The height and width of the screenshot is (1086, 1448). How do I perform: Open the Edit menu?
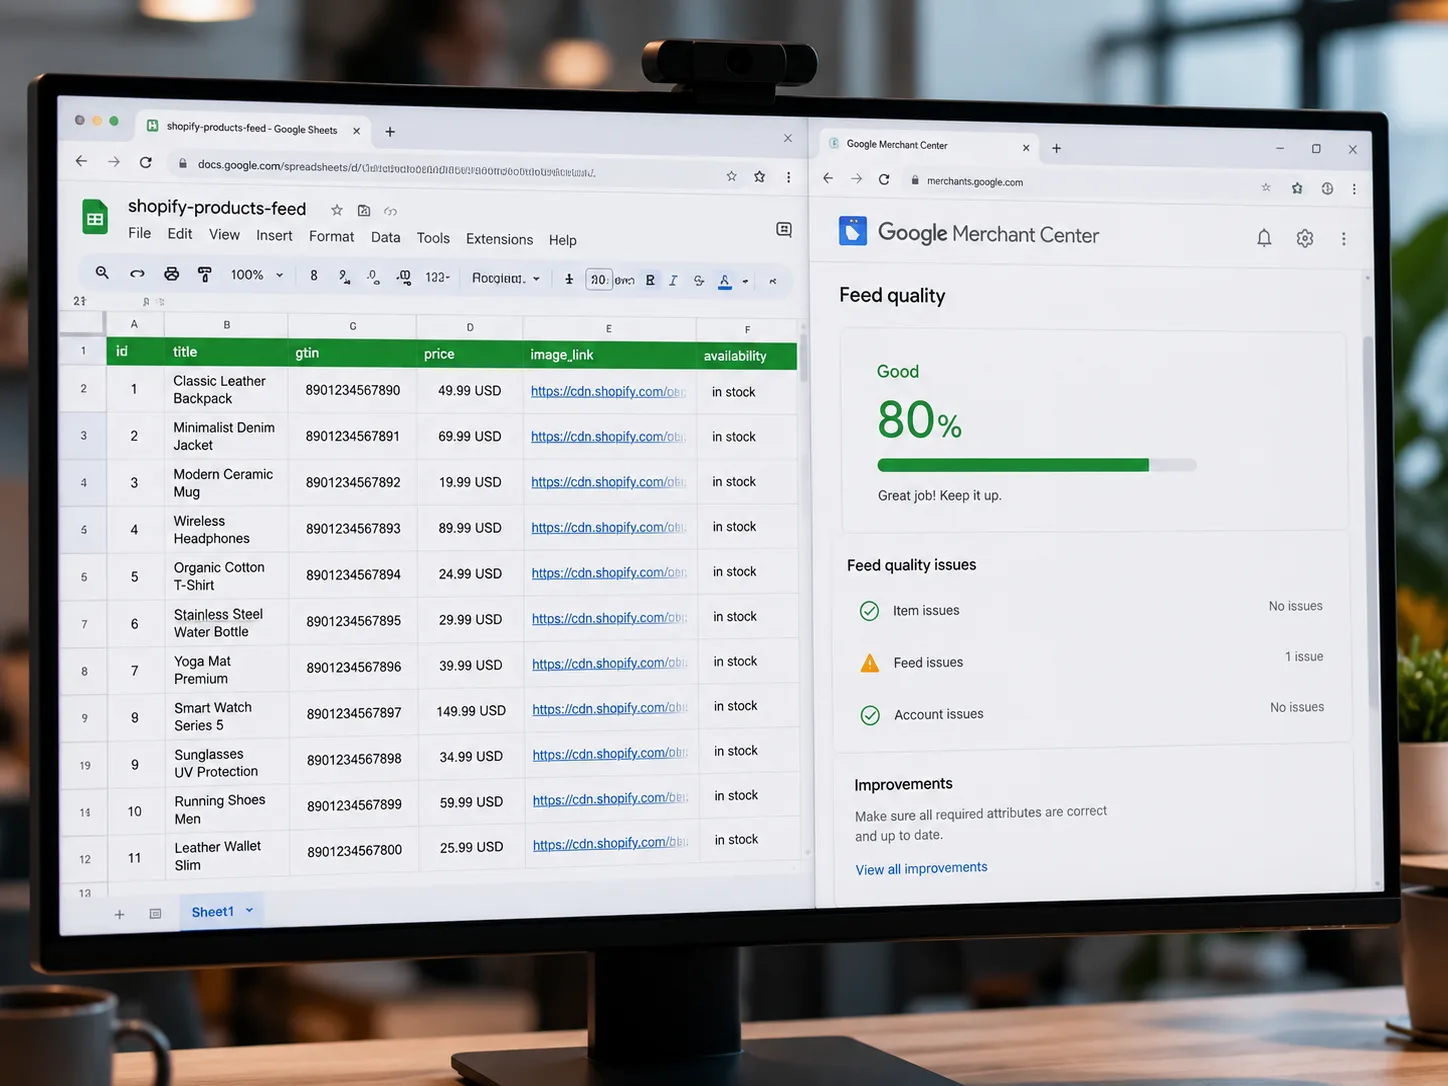(x=180, y=234)
